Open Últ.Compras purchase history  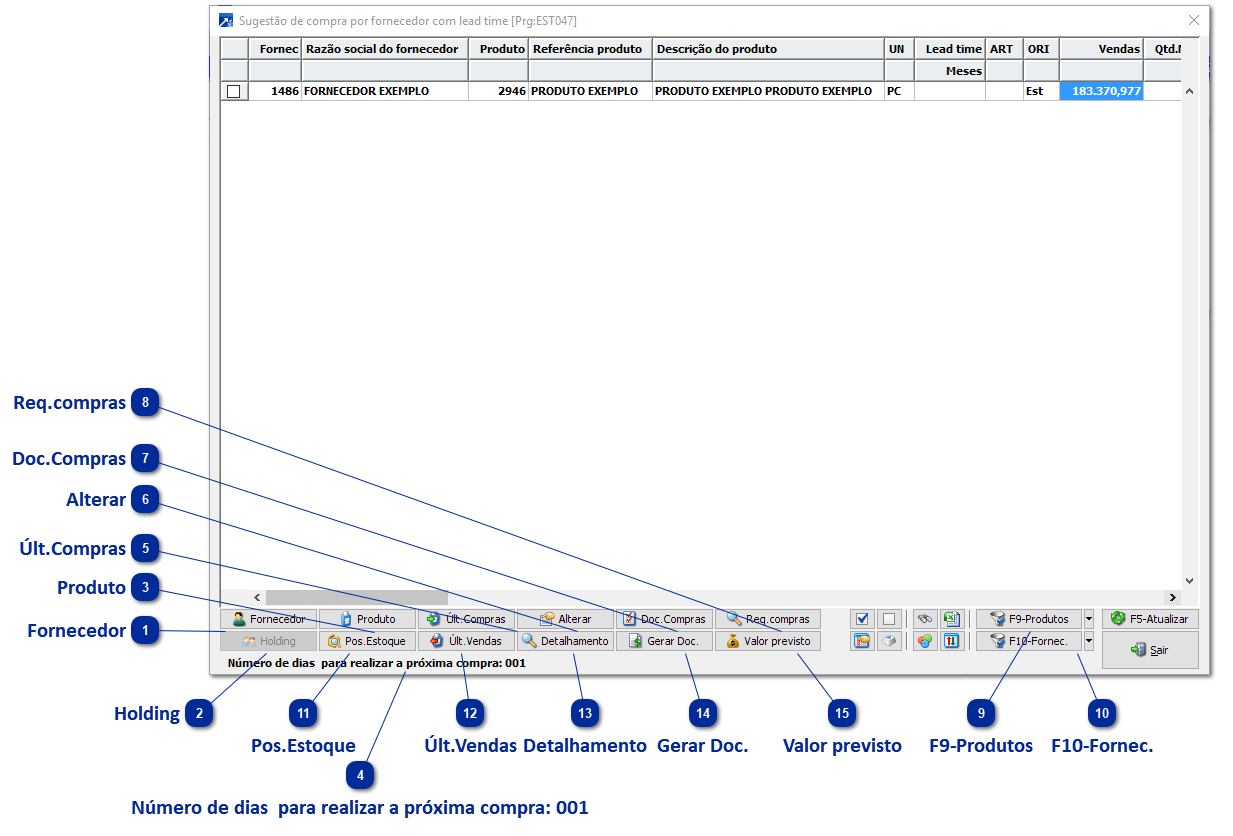click(x=466, y=619)
